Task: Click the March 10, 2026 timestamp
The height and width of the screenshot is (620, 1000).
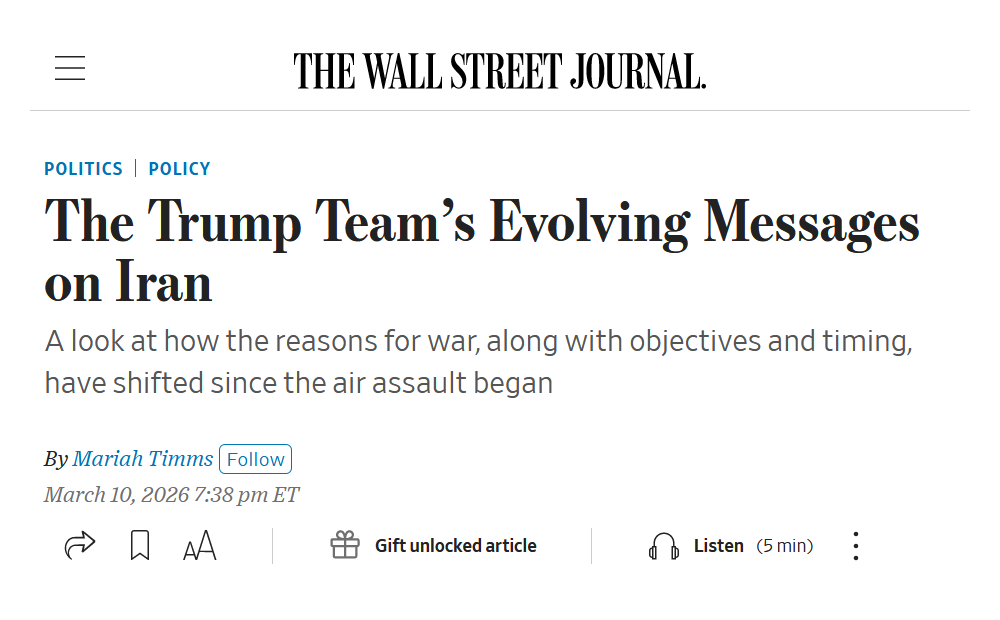Action: pyautogui.click(x=171, y=495)
